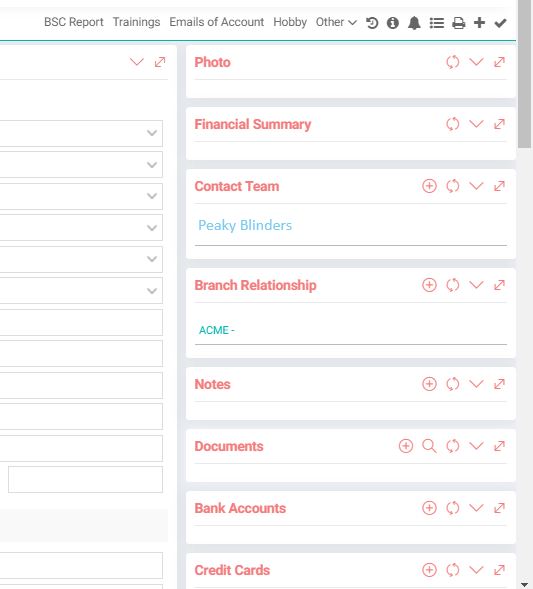Open the ACME branch link
Viewport: 533px width, 589px height.
point(217,330)
